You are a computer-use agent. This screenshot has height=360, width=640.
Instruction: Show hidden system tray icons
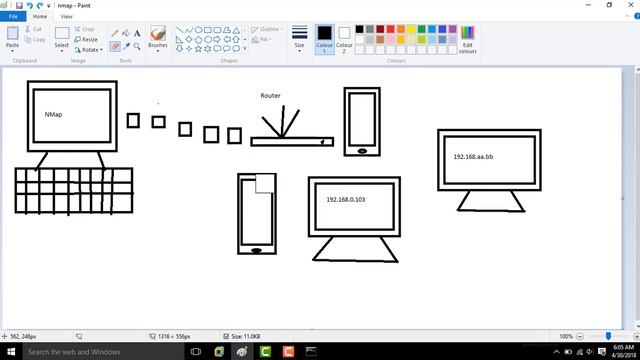556,351
